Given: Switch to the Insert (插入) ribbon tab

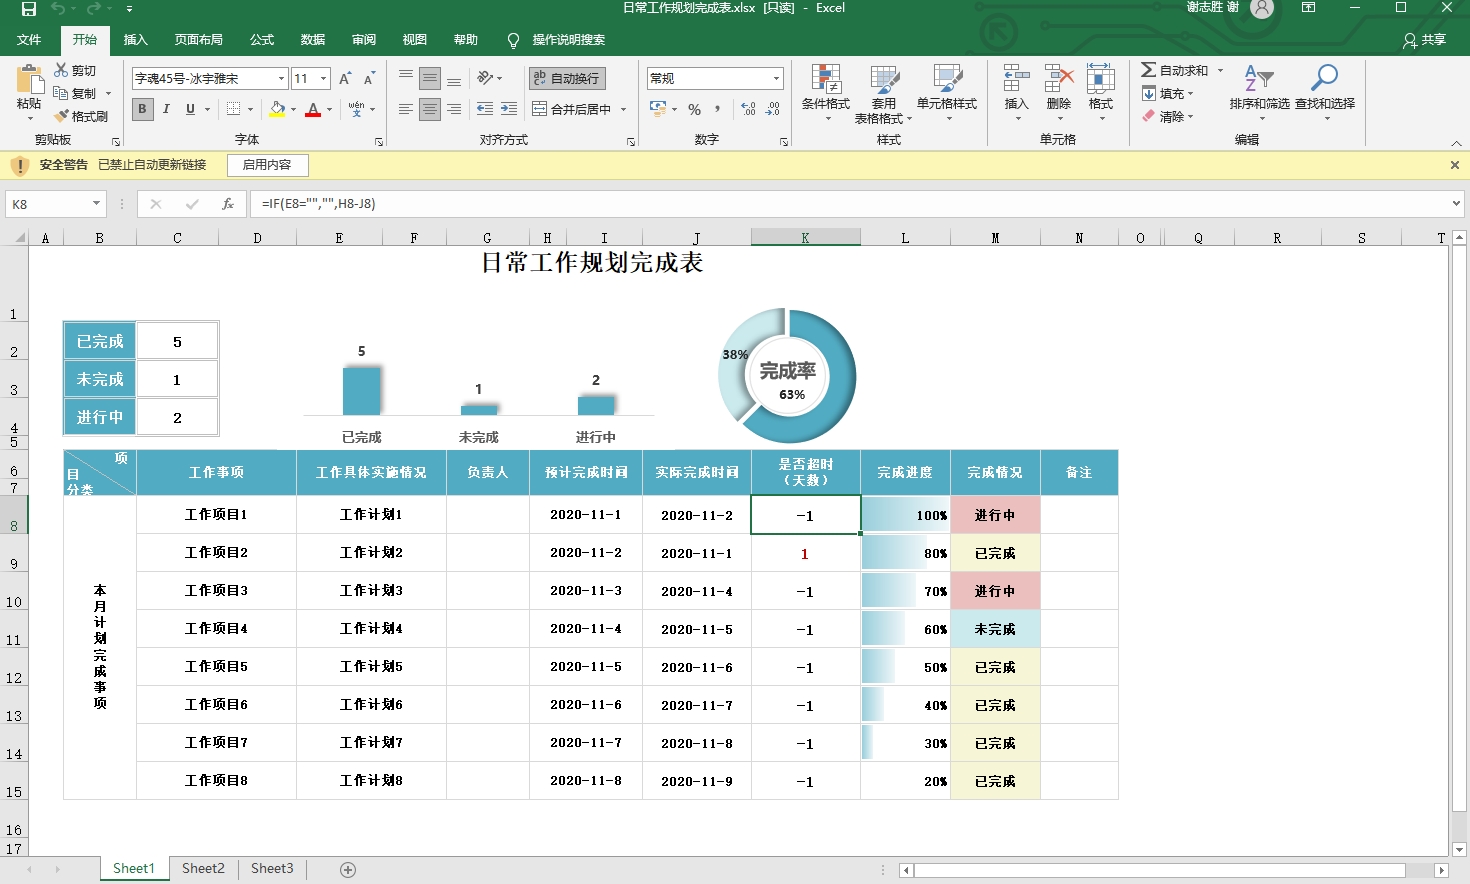Looking at the screenshot, I should point(135,40).
